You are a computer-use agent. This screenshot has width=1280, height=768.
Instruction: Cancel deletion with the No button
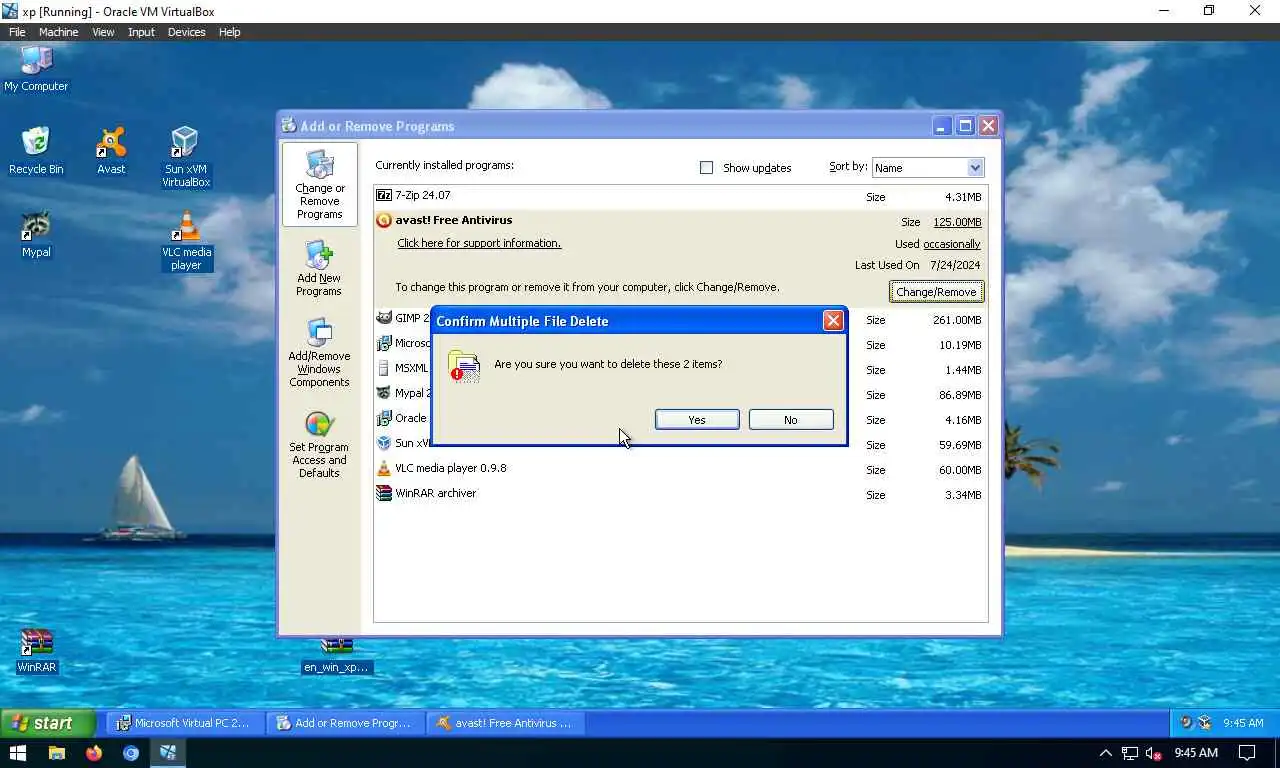click(x=791, y=420)
